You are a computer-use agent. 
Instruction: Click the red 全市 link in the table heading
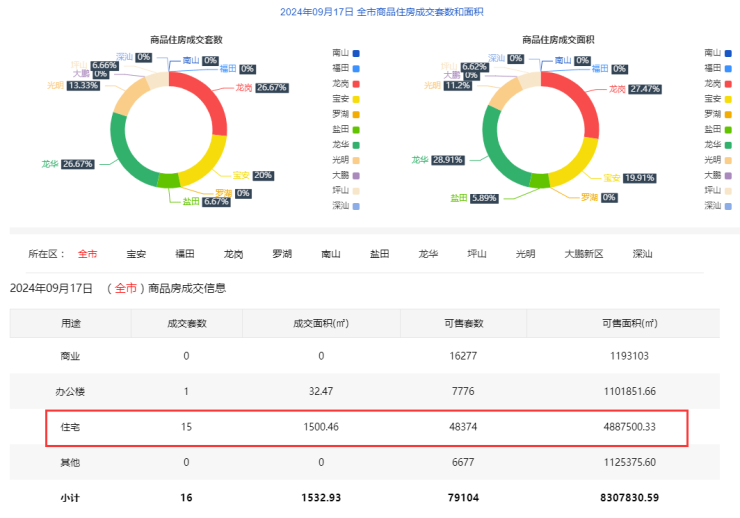point(126,288)
